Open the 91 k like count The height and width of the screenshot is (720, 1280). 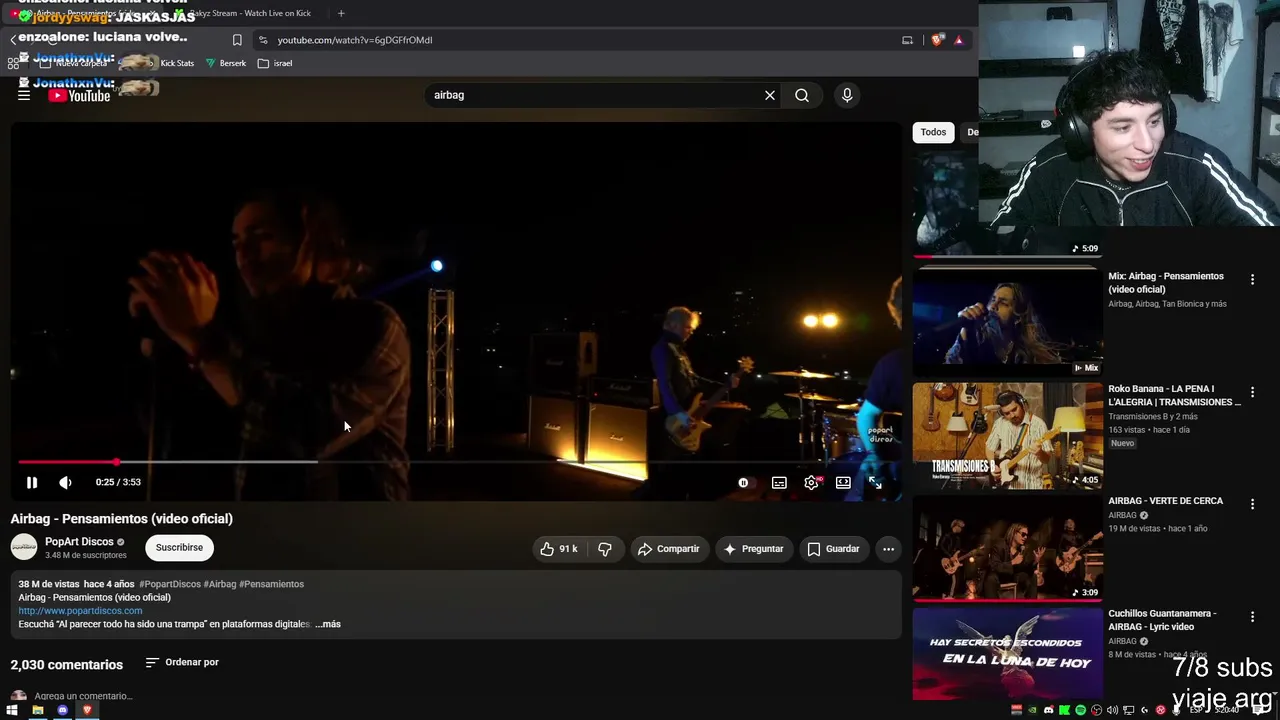568,549
